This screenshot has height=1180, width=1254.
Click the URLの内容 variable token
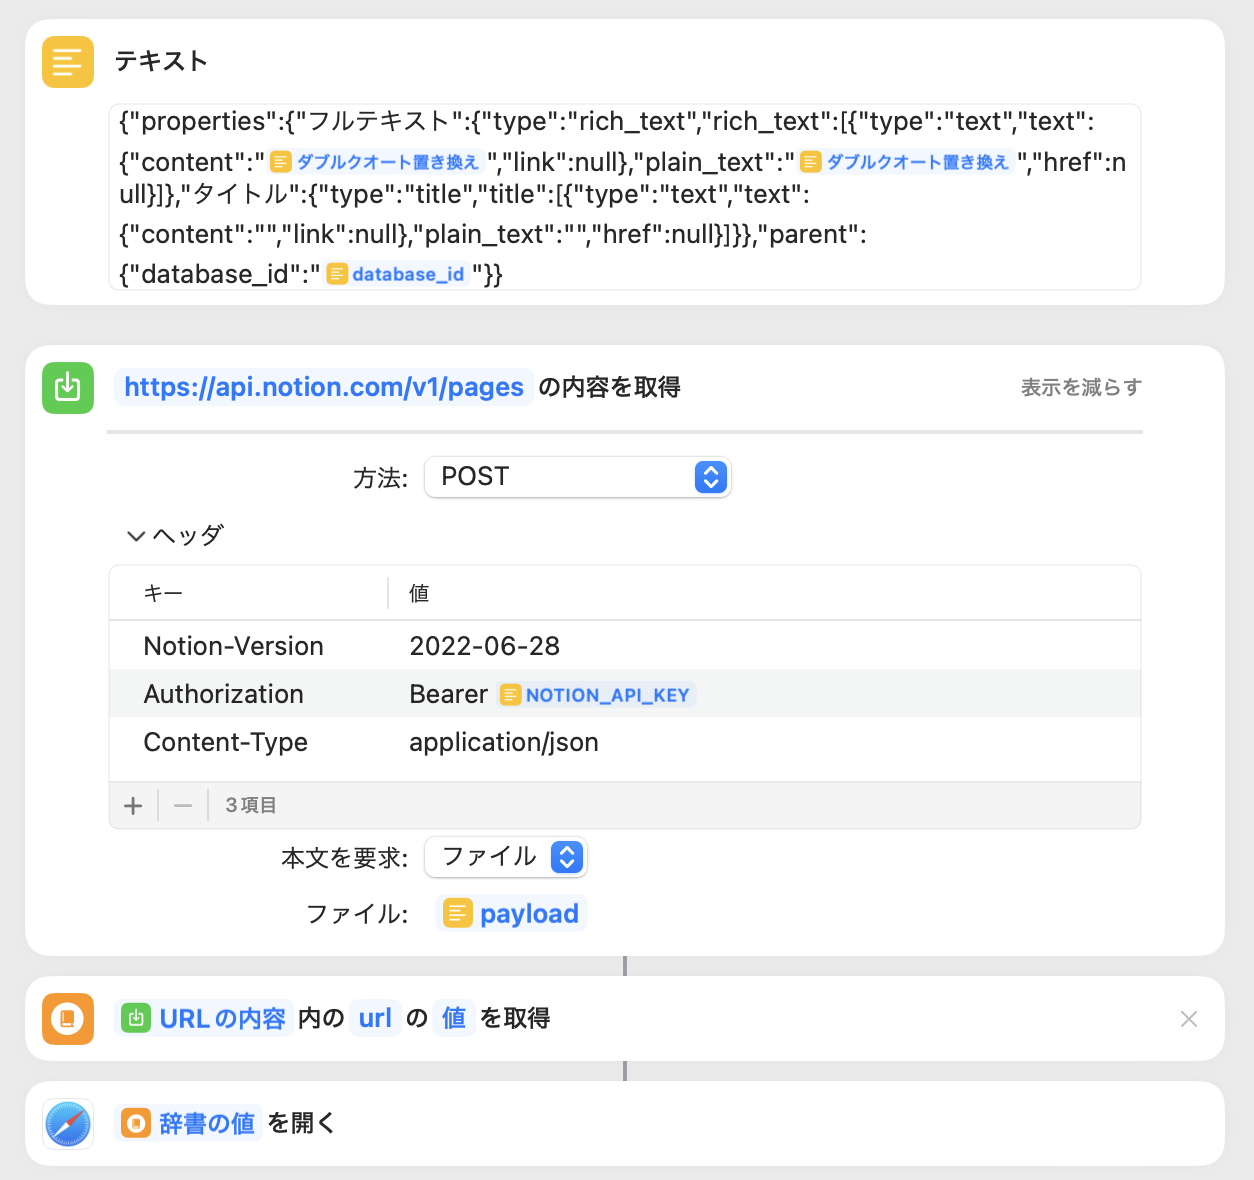click(204, 1018)
